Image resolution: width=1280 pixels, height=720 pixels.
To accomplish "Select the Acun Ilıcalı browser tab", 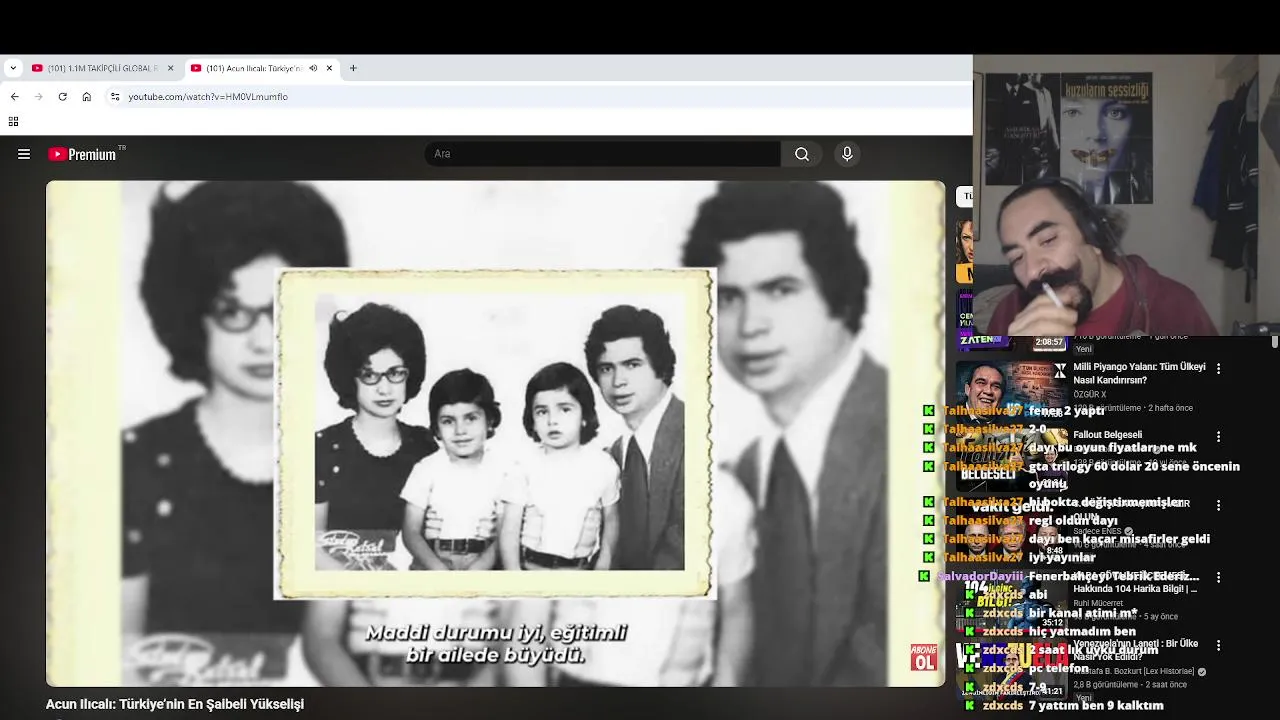I will (x=254, y=68).
